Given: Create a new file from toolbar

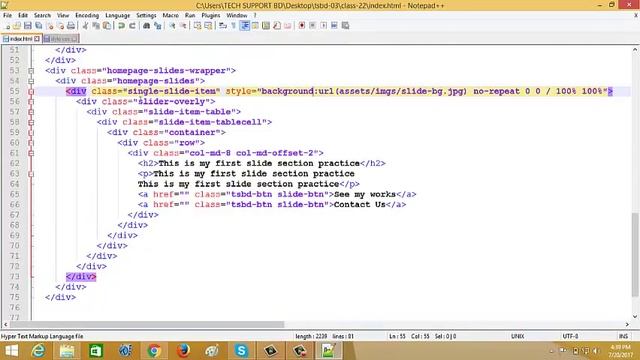Looking at the screenshot, I should pyautogui.click(x=7, y=26).
